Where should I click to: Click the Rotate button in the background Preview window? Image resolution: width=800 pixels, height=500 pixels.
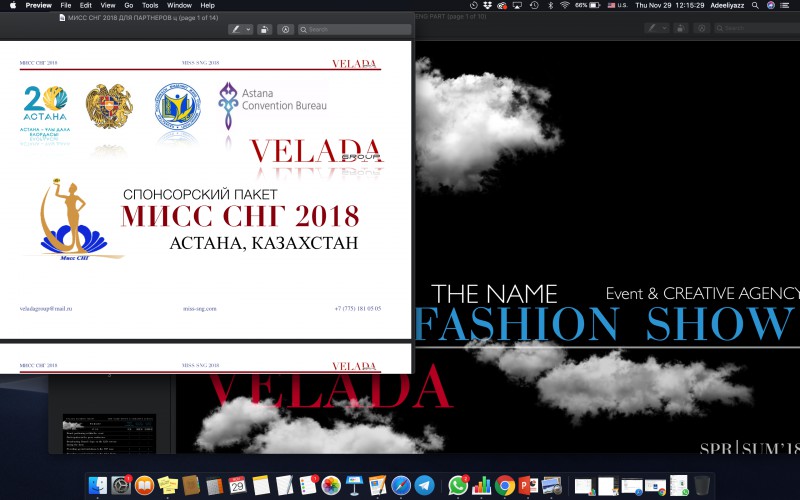pos(680,29)
